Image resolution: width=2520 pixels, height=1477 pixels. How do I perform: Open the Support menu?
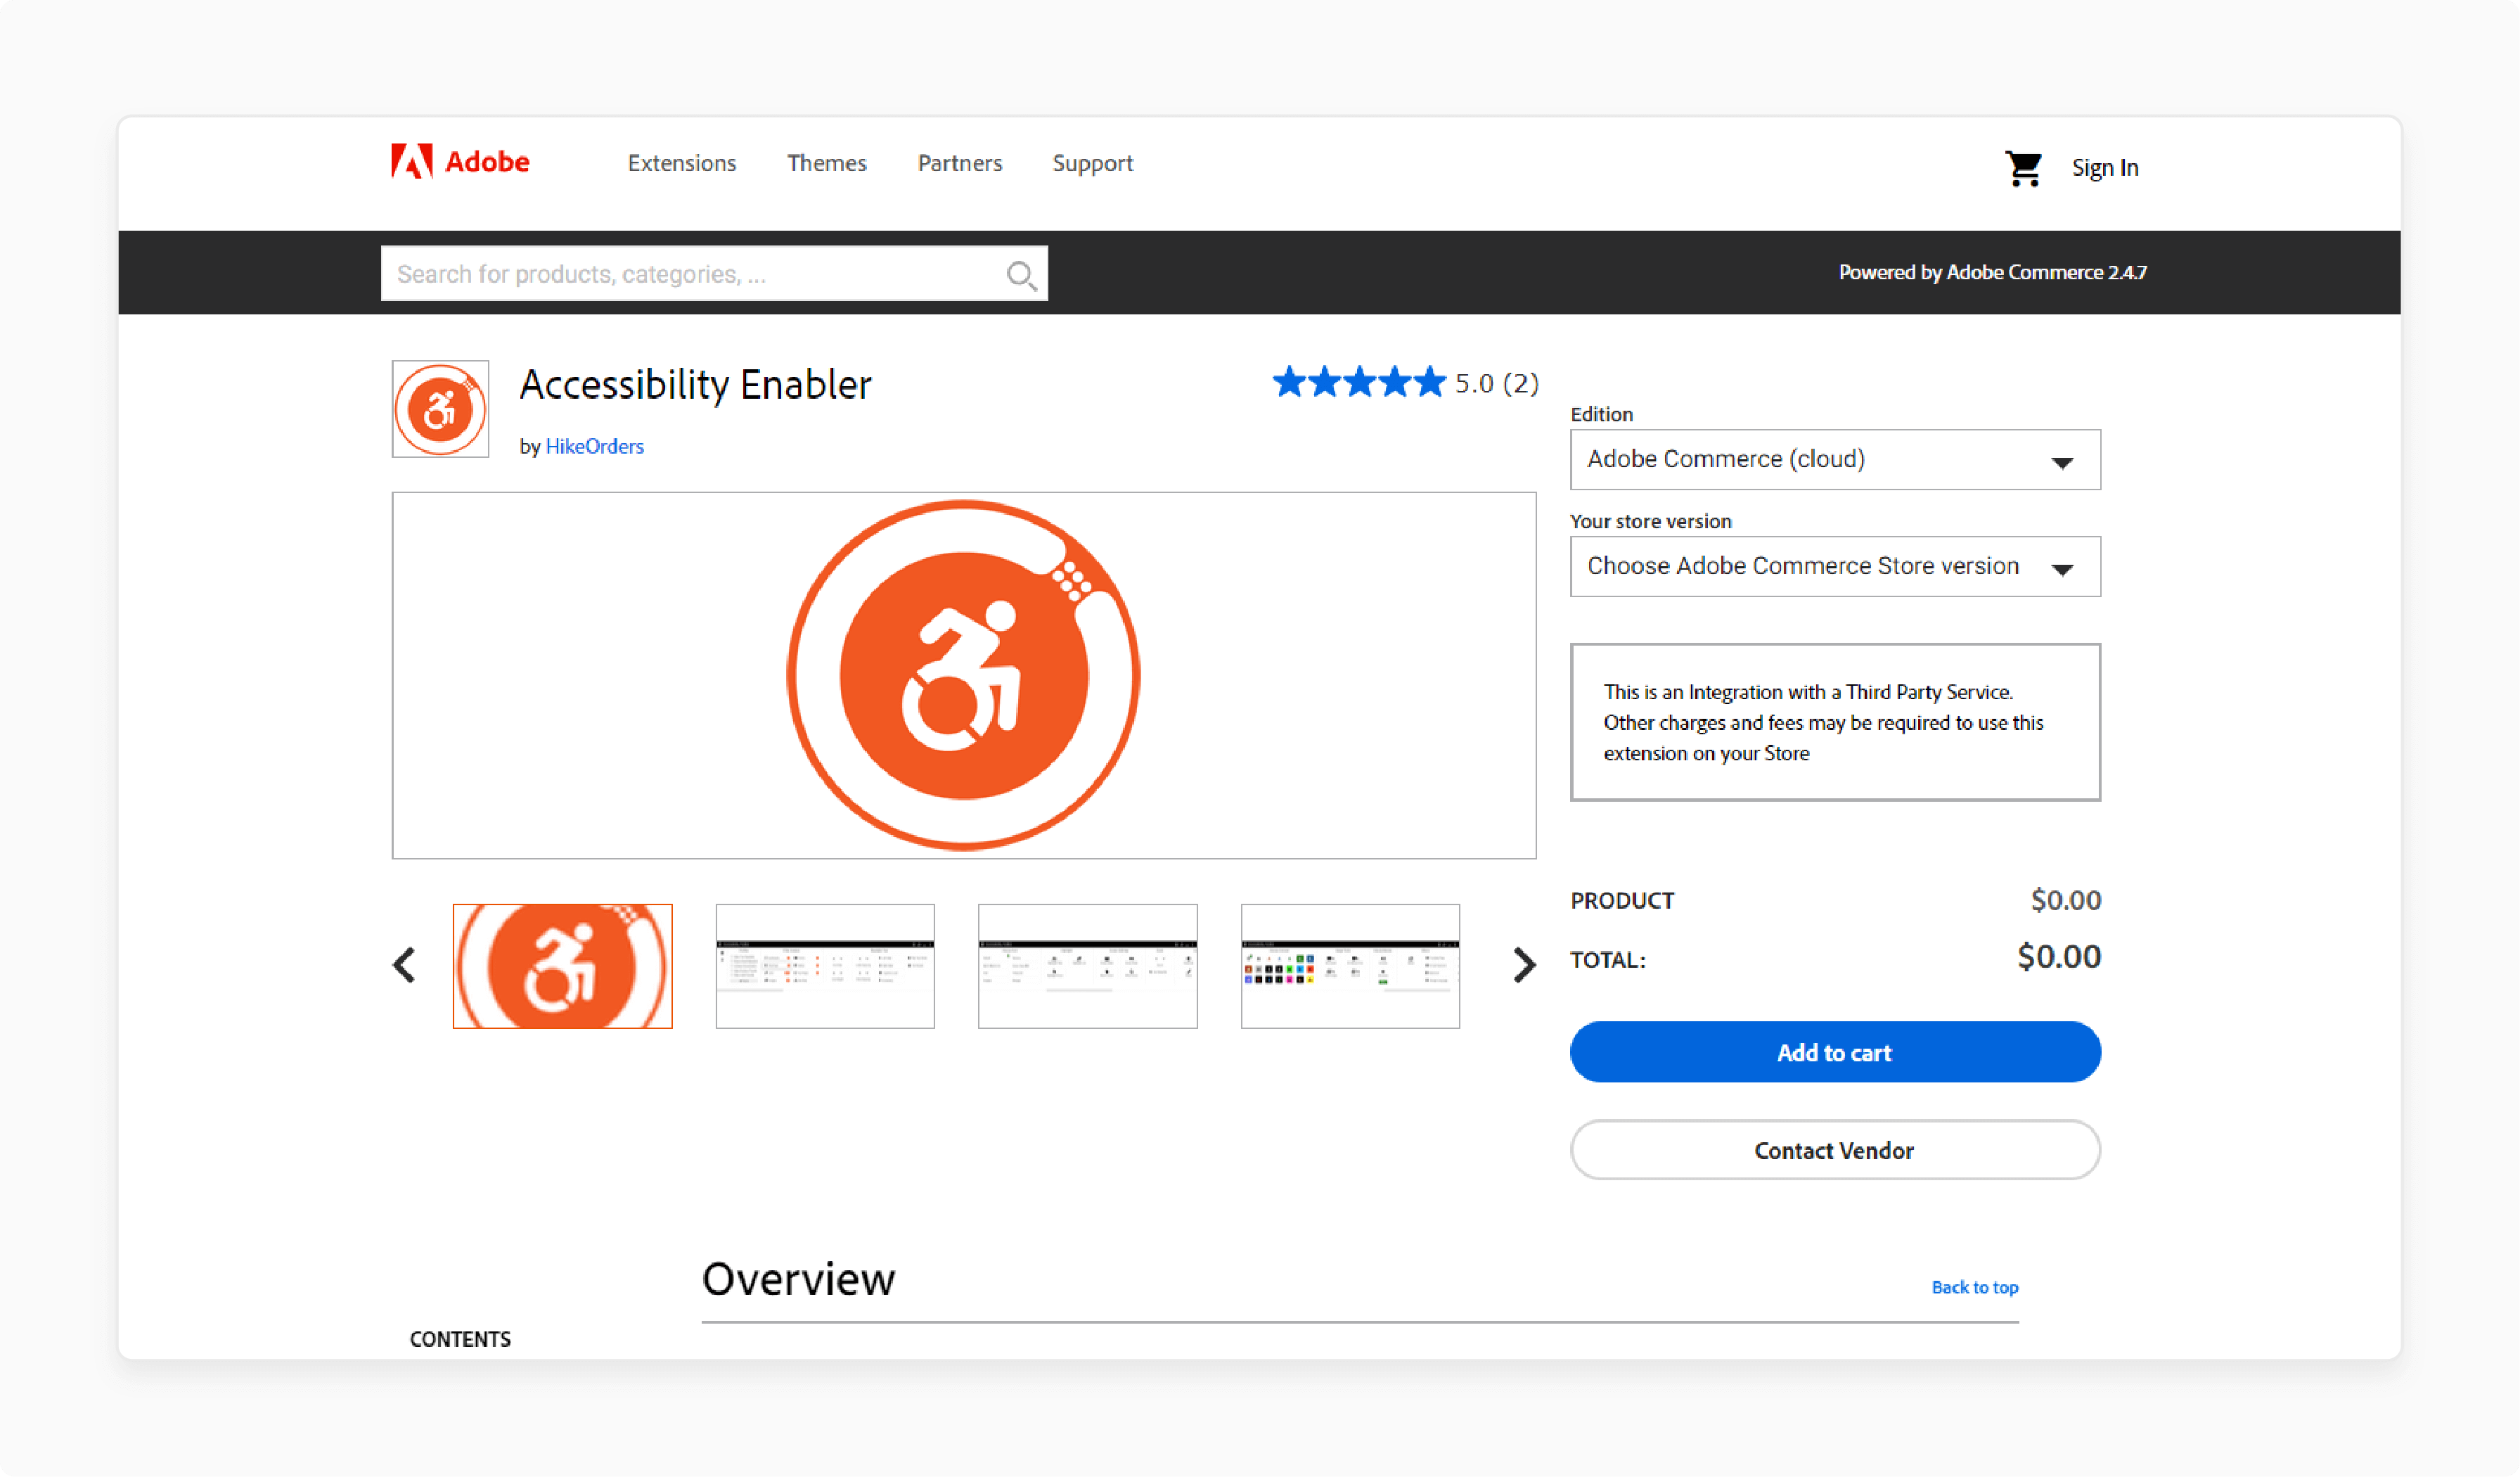click(x=1092, y=163)
